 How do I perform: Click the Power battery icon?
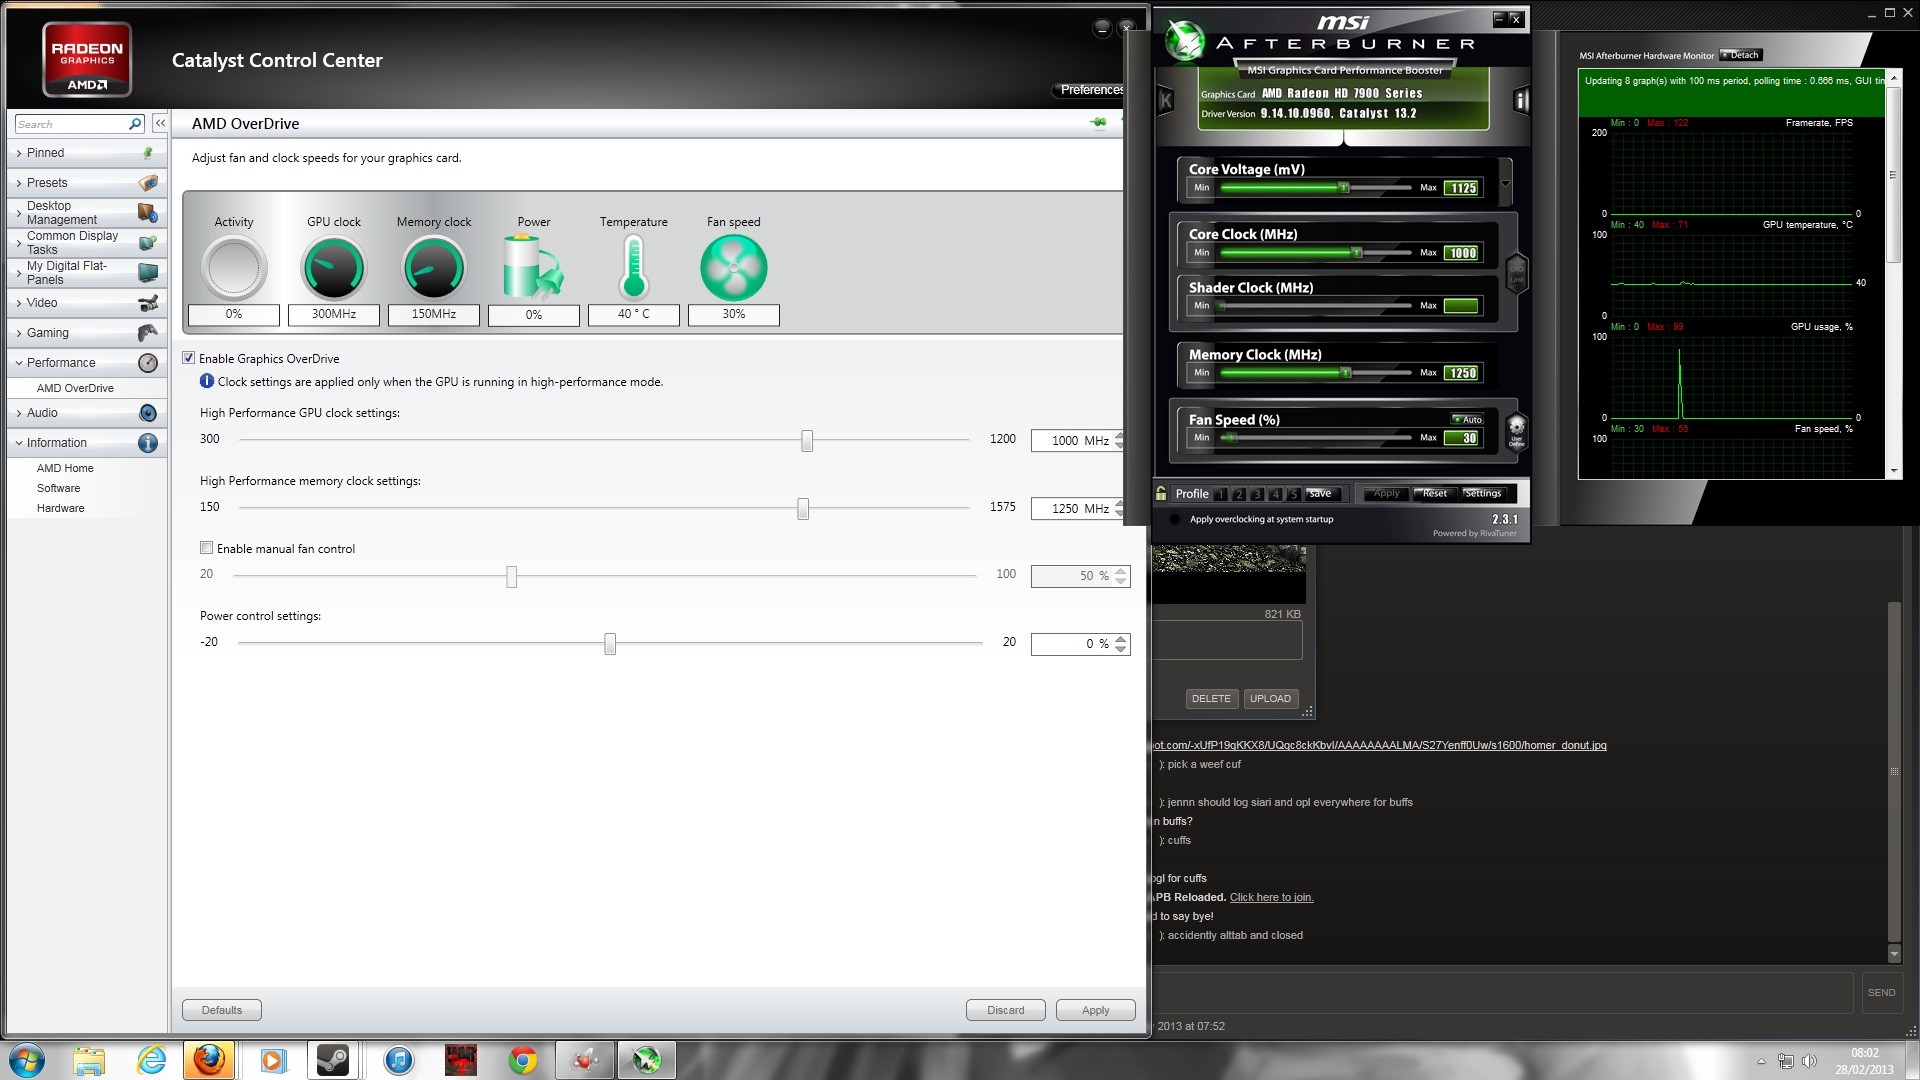click(534, 268)
